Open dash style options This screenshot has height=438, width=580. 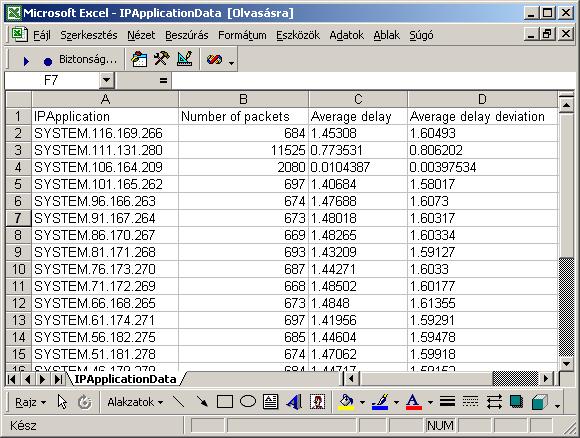(470, 402)
